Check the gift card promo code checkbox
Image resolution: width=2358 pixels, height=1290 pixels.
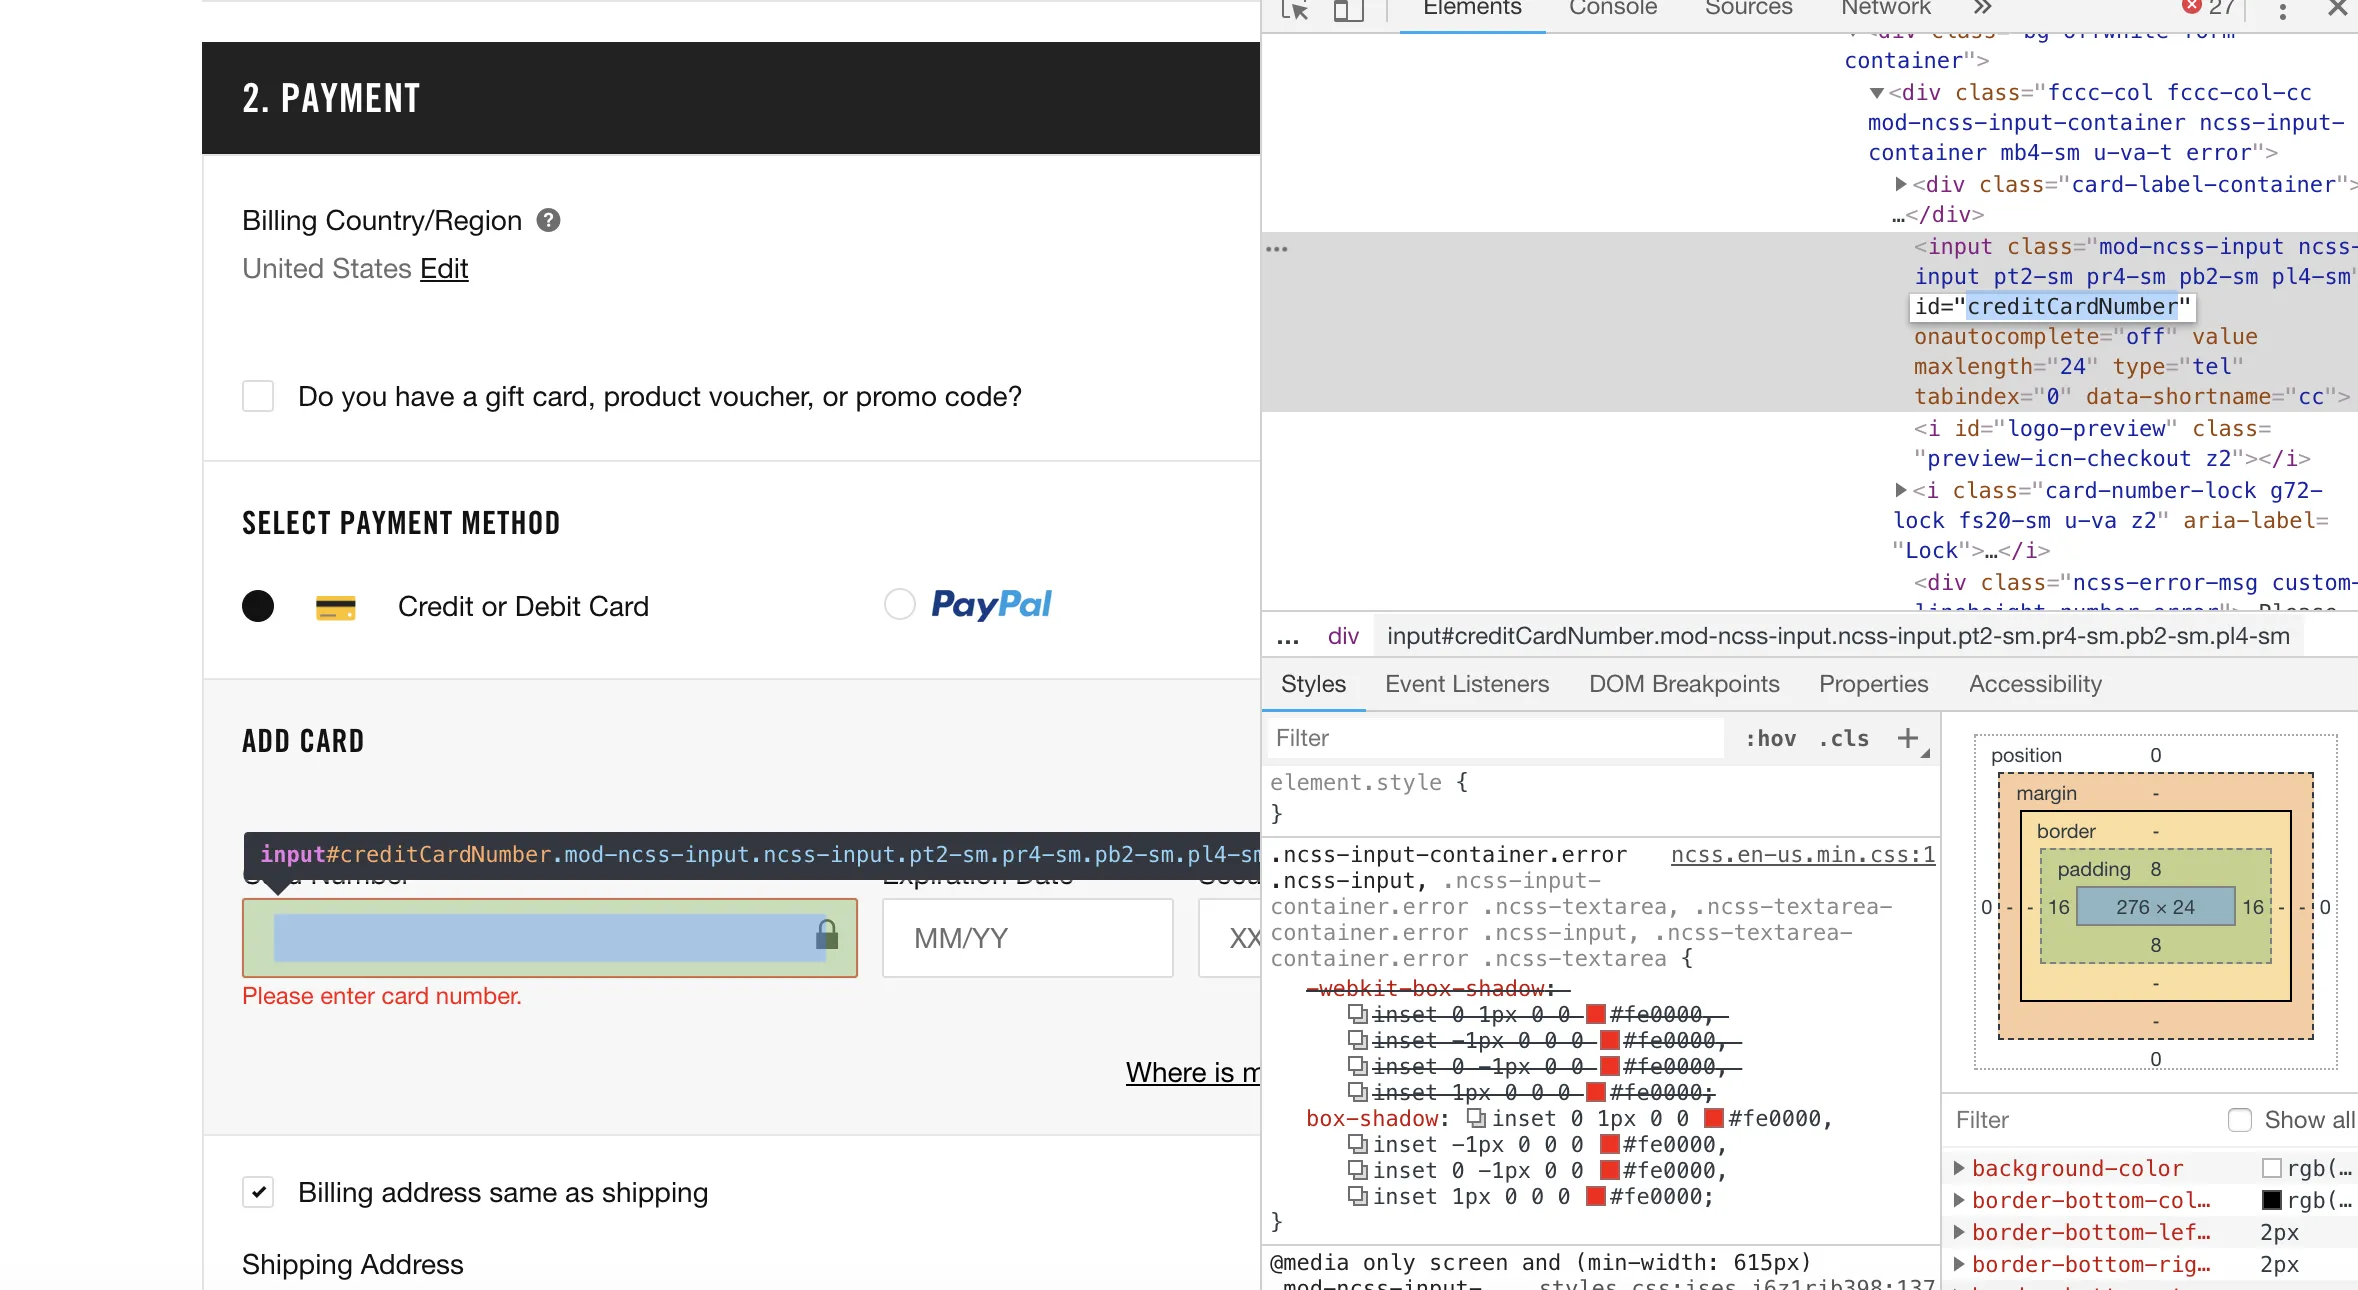258,396
